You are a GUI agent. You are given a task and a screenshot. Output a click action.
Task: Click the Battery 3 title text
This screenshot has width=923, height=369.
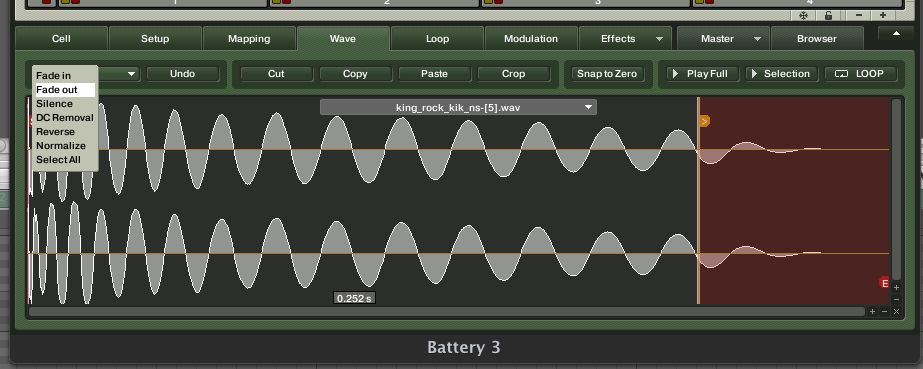464,347
